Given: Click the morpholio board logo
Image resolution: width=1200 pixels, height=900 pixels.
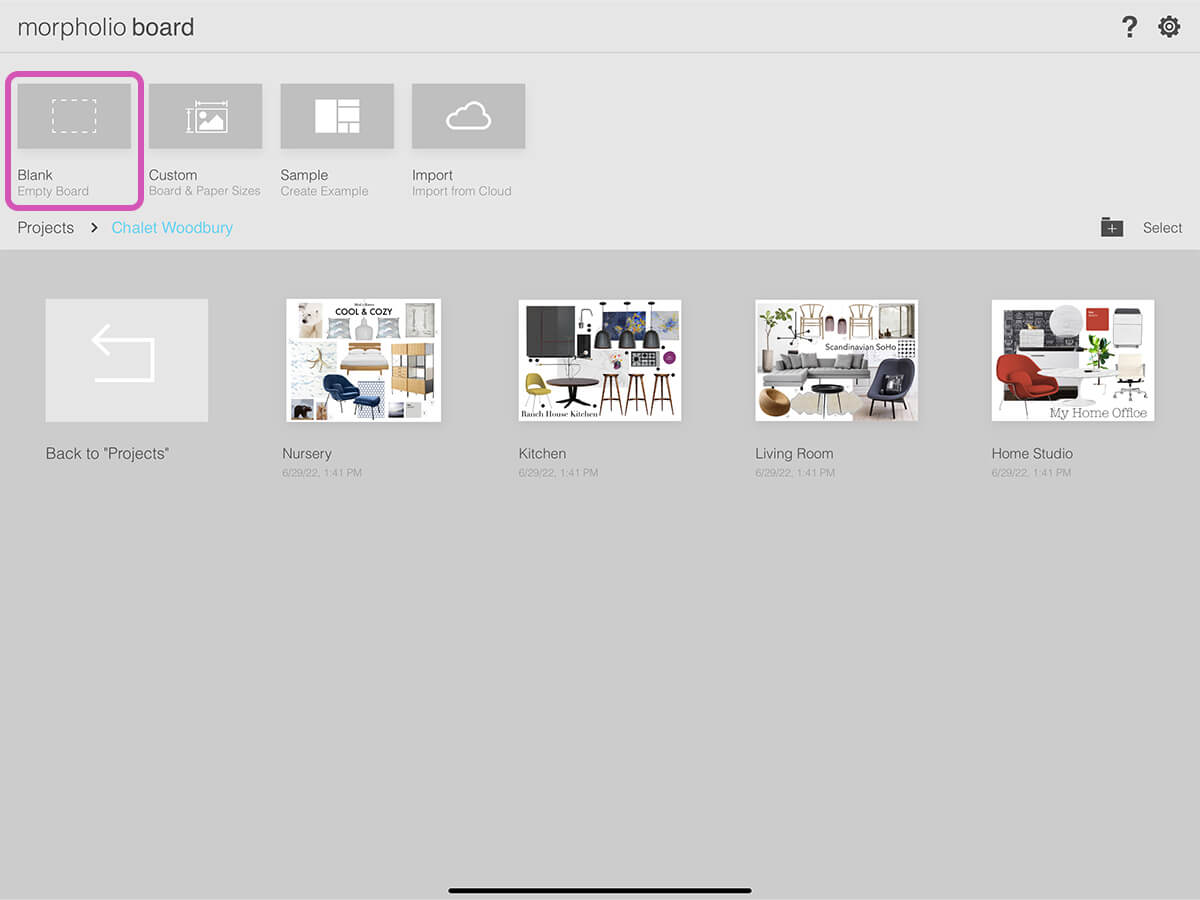Looking at the screenshot, I should coord(106,27).
